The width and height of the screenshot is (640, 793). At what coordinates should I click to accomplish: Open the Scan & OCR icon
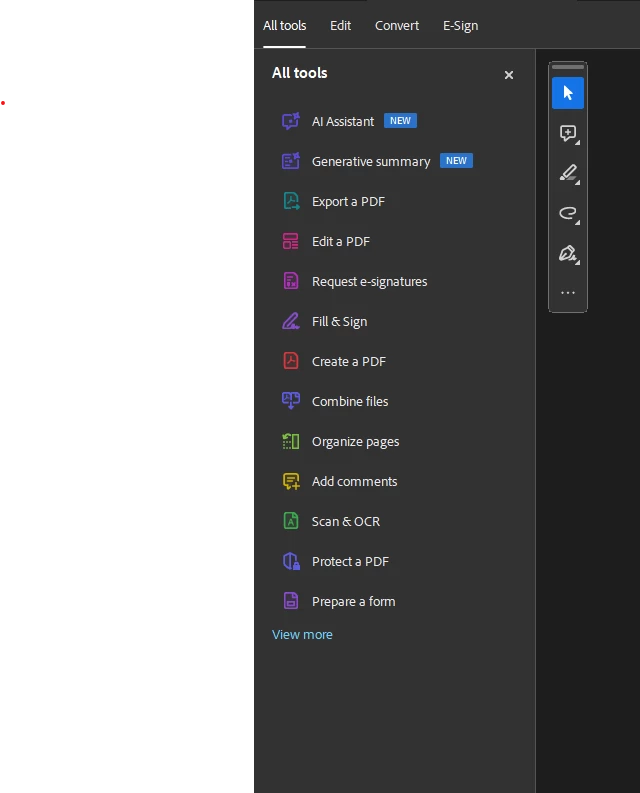coord(291,521)
